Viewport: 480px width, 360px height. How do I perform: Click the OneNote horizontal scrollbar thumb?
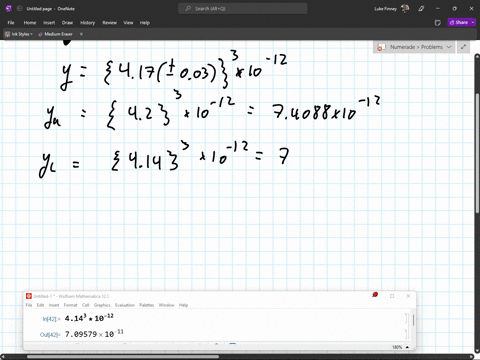click(x=123, y=356)
